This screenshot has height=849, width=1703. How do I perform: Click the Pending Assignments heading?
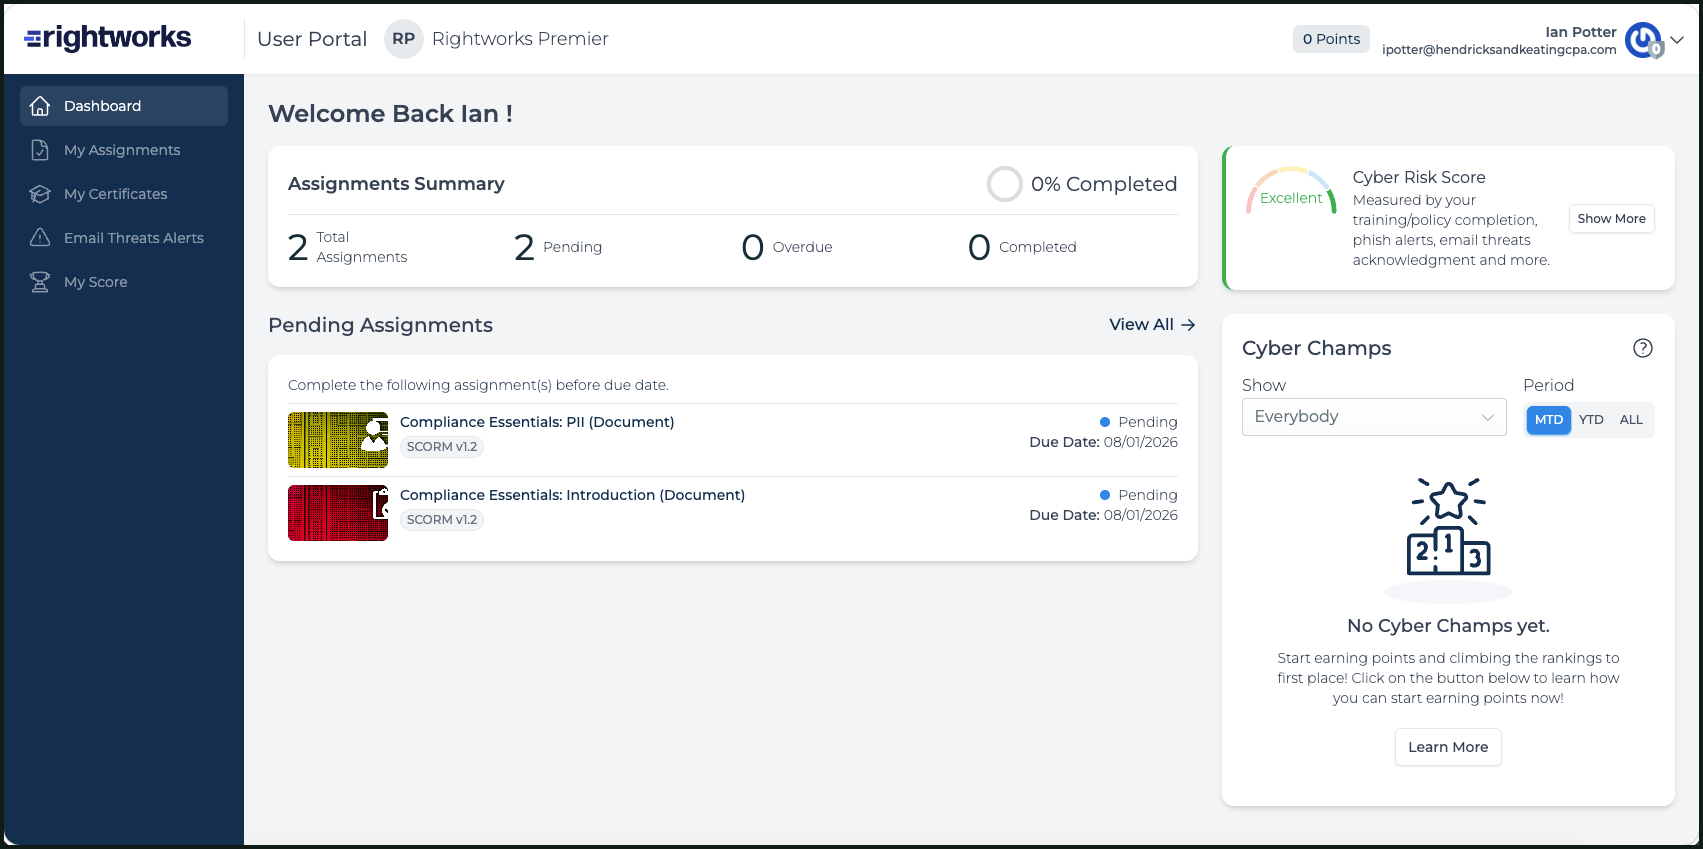[381, 325]
